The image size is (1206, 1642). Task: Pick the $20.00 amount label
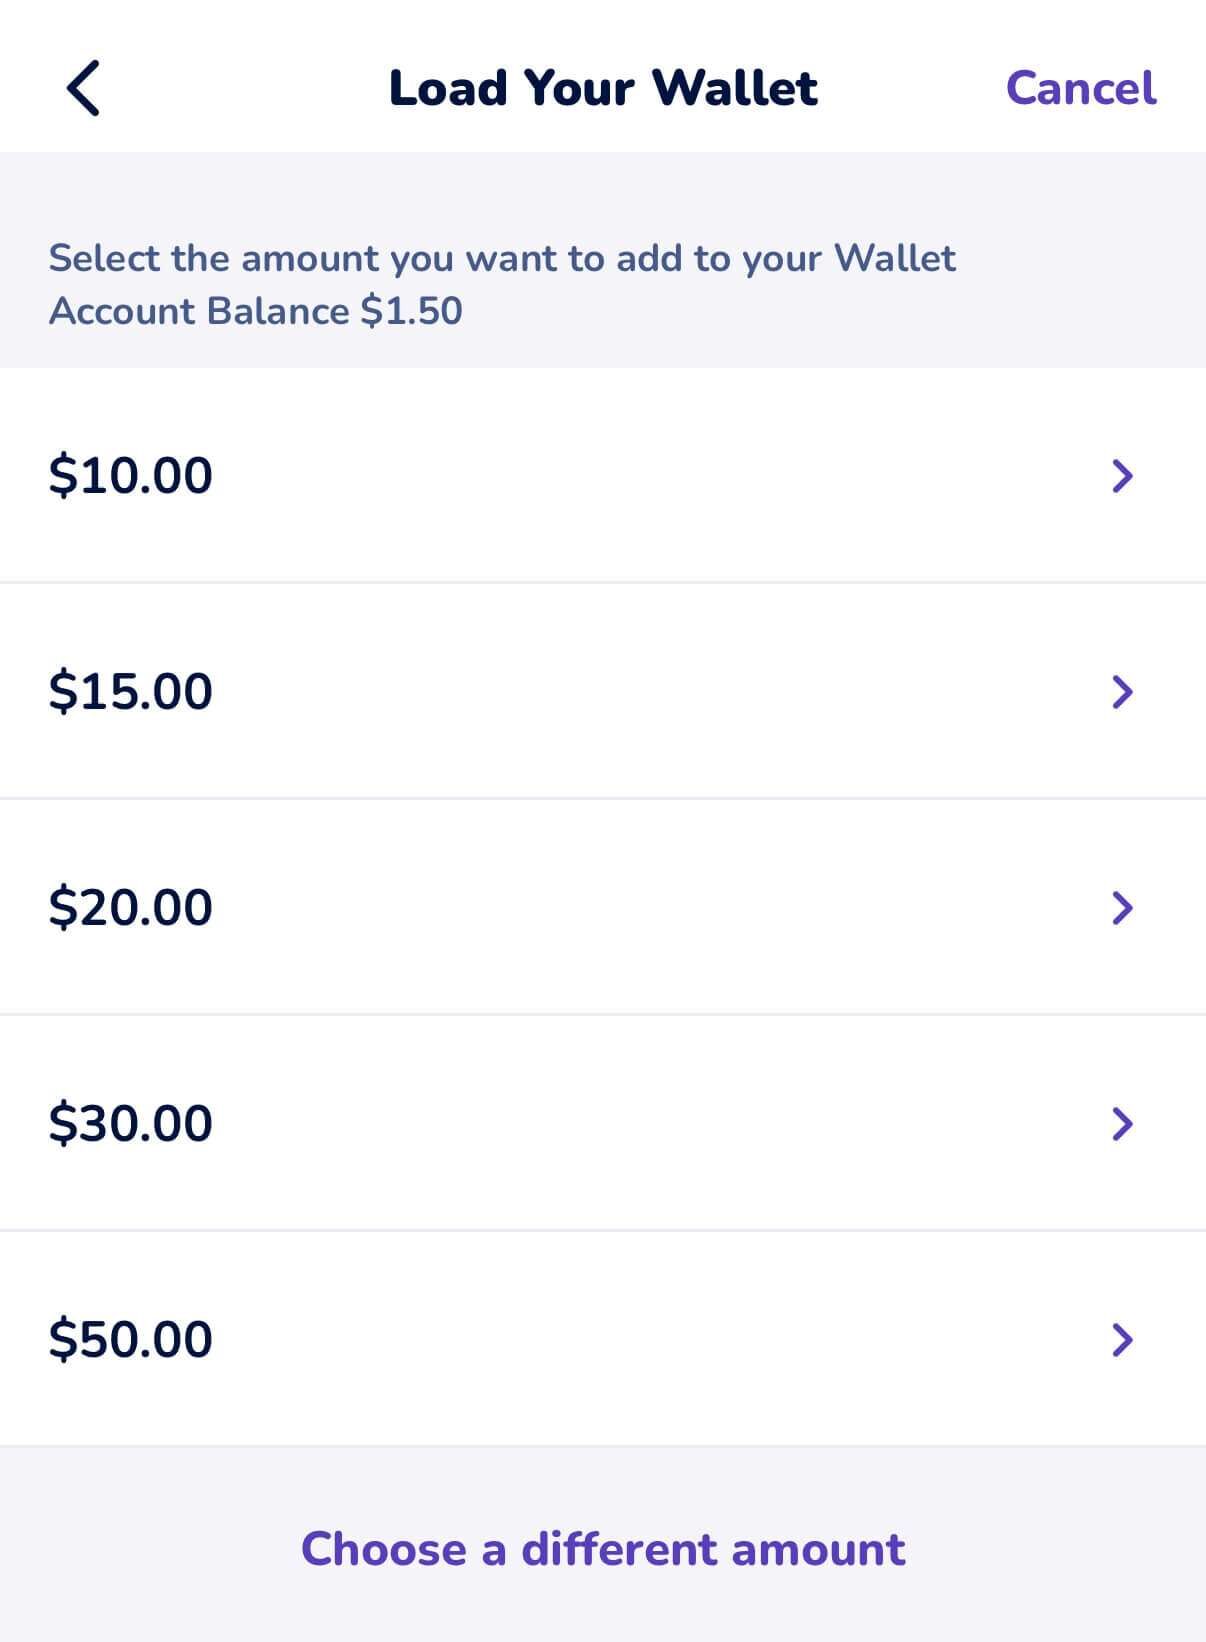[131, 907]
